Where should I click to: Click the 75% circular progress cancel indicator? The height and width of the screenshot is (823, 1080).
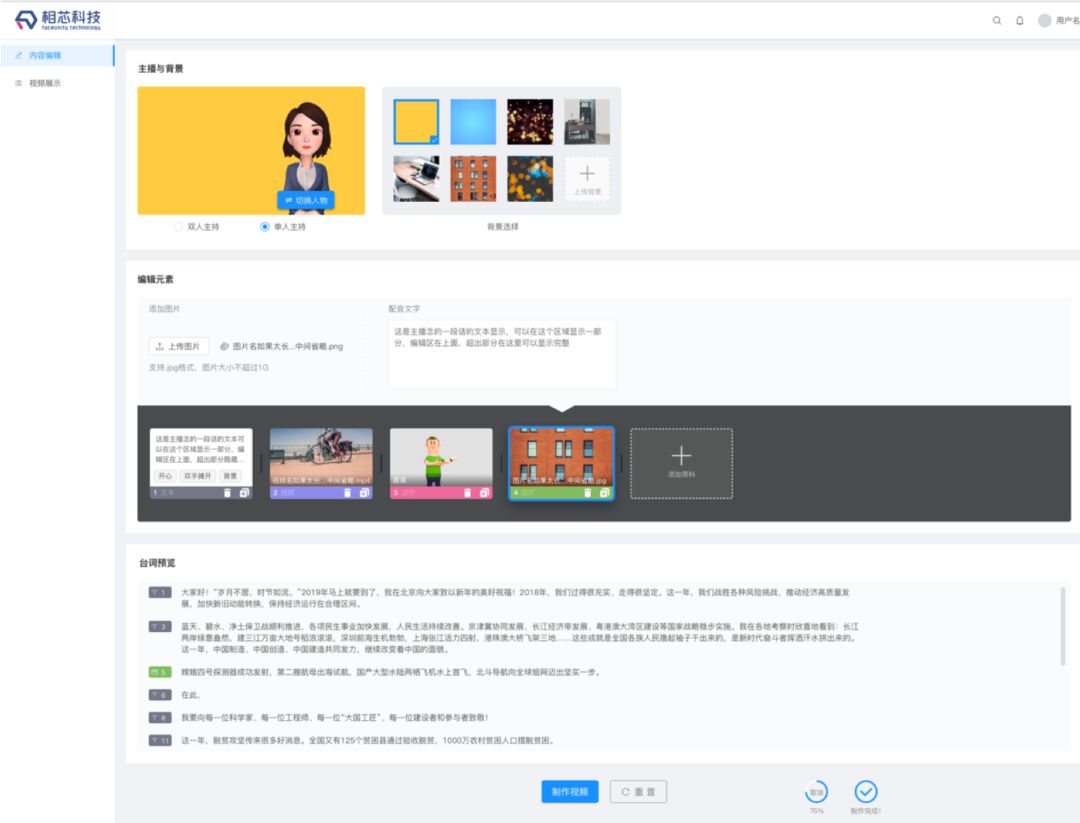(816, 792)
